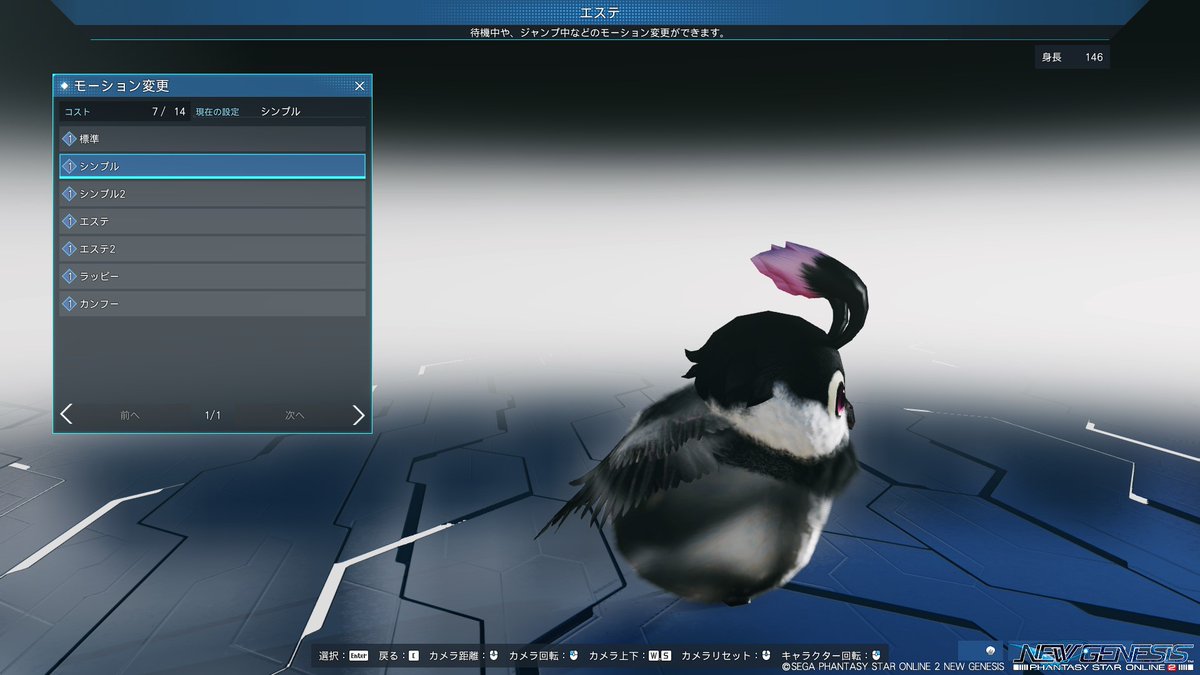Click the diamond cost icon on カンフー row

[70, 304]
